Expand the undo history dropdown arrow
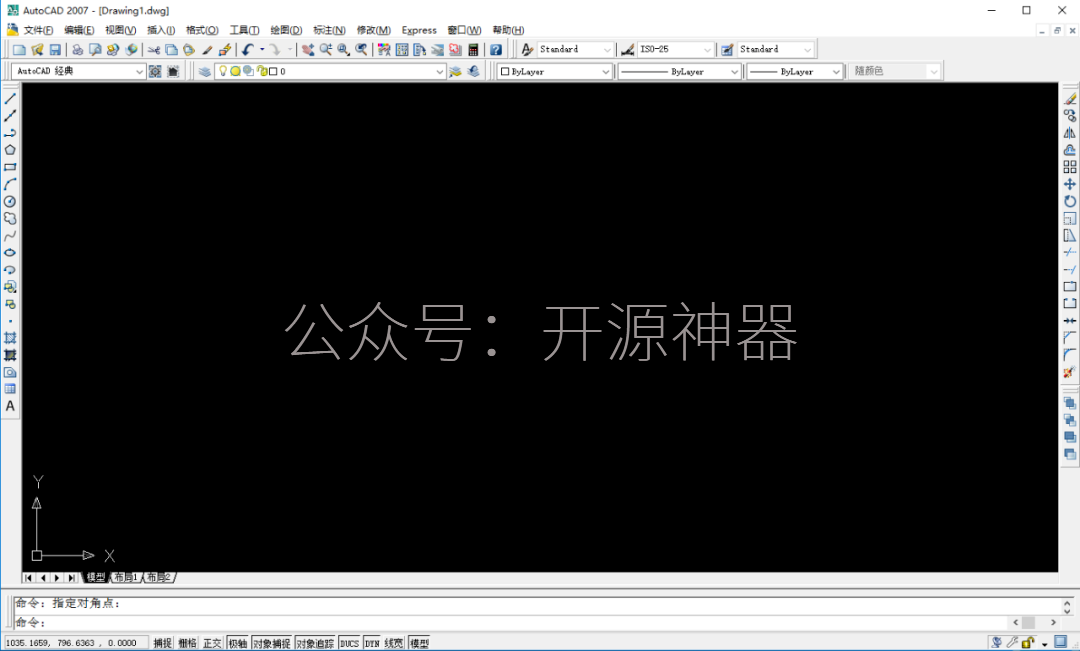The image size is (1080, 651). click(262, 50)
